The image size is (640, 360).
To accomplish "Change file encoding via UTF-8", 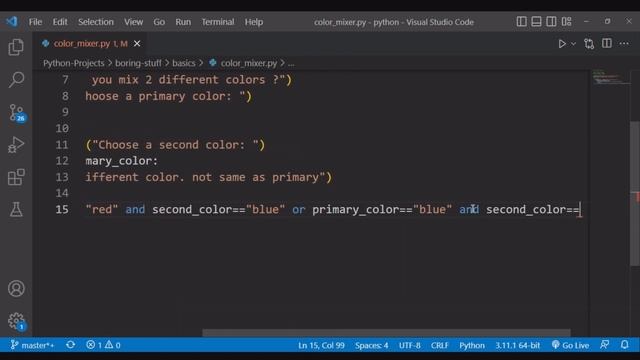I will tap(409, 345).
